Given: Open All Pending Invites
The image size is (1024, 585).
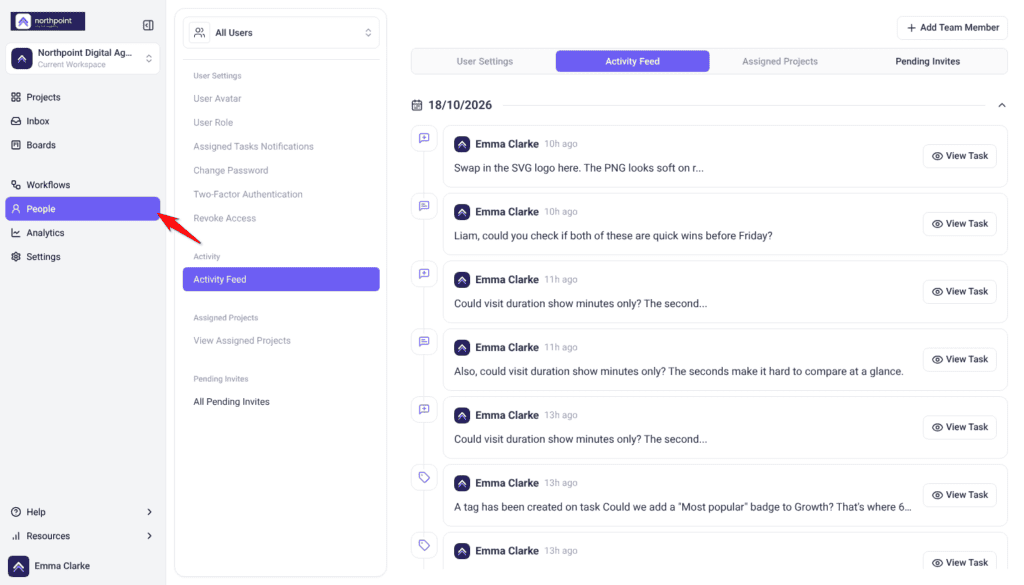Looking at the screenshot, I should 231,402.
